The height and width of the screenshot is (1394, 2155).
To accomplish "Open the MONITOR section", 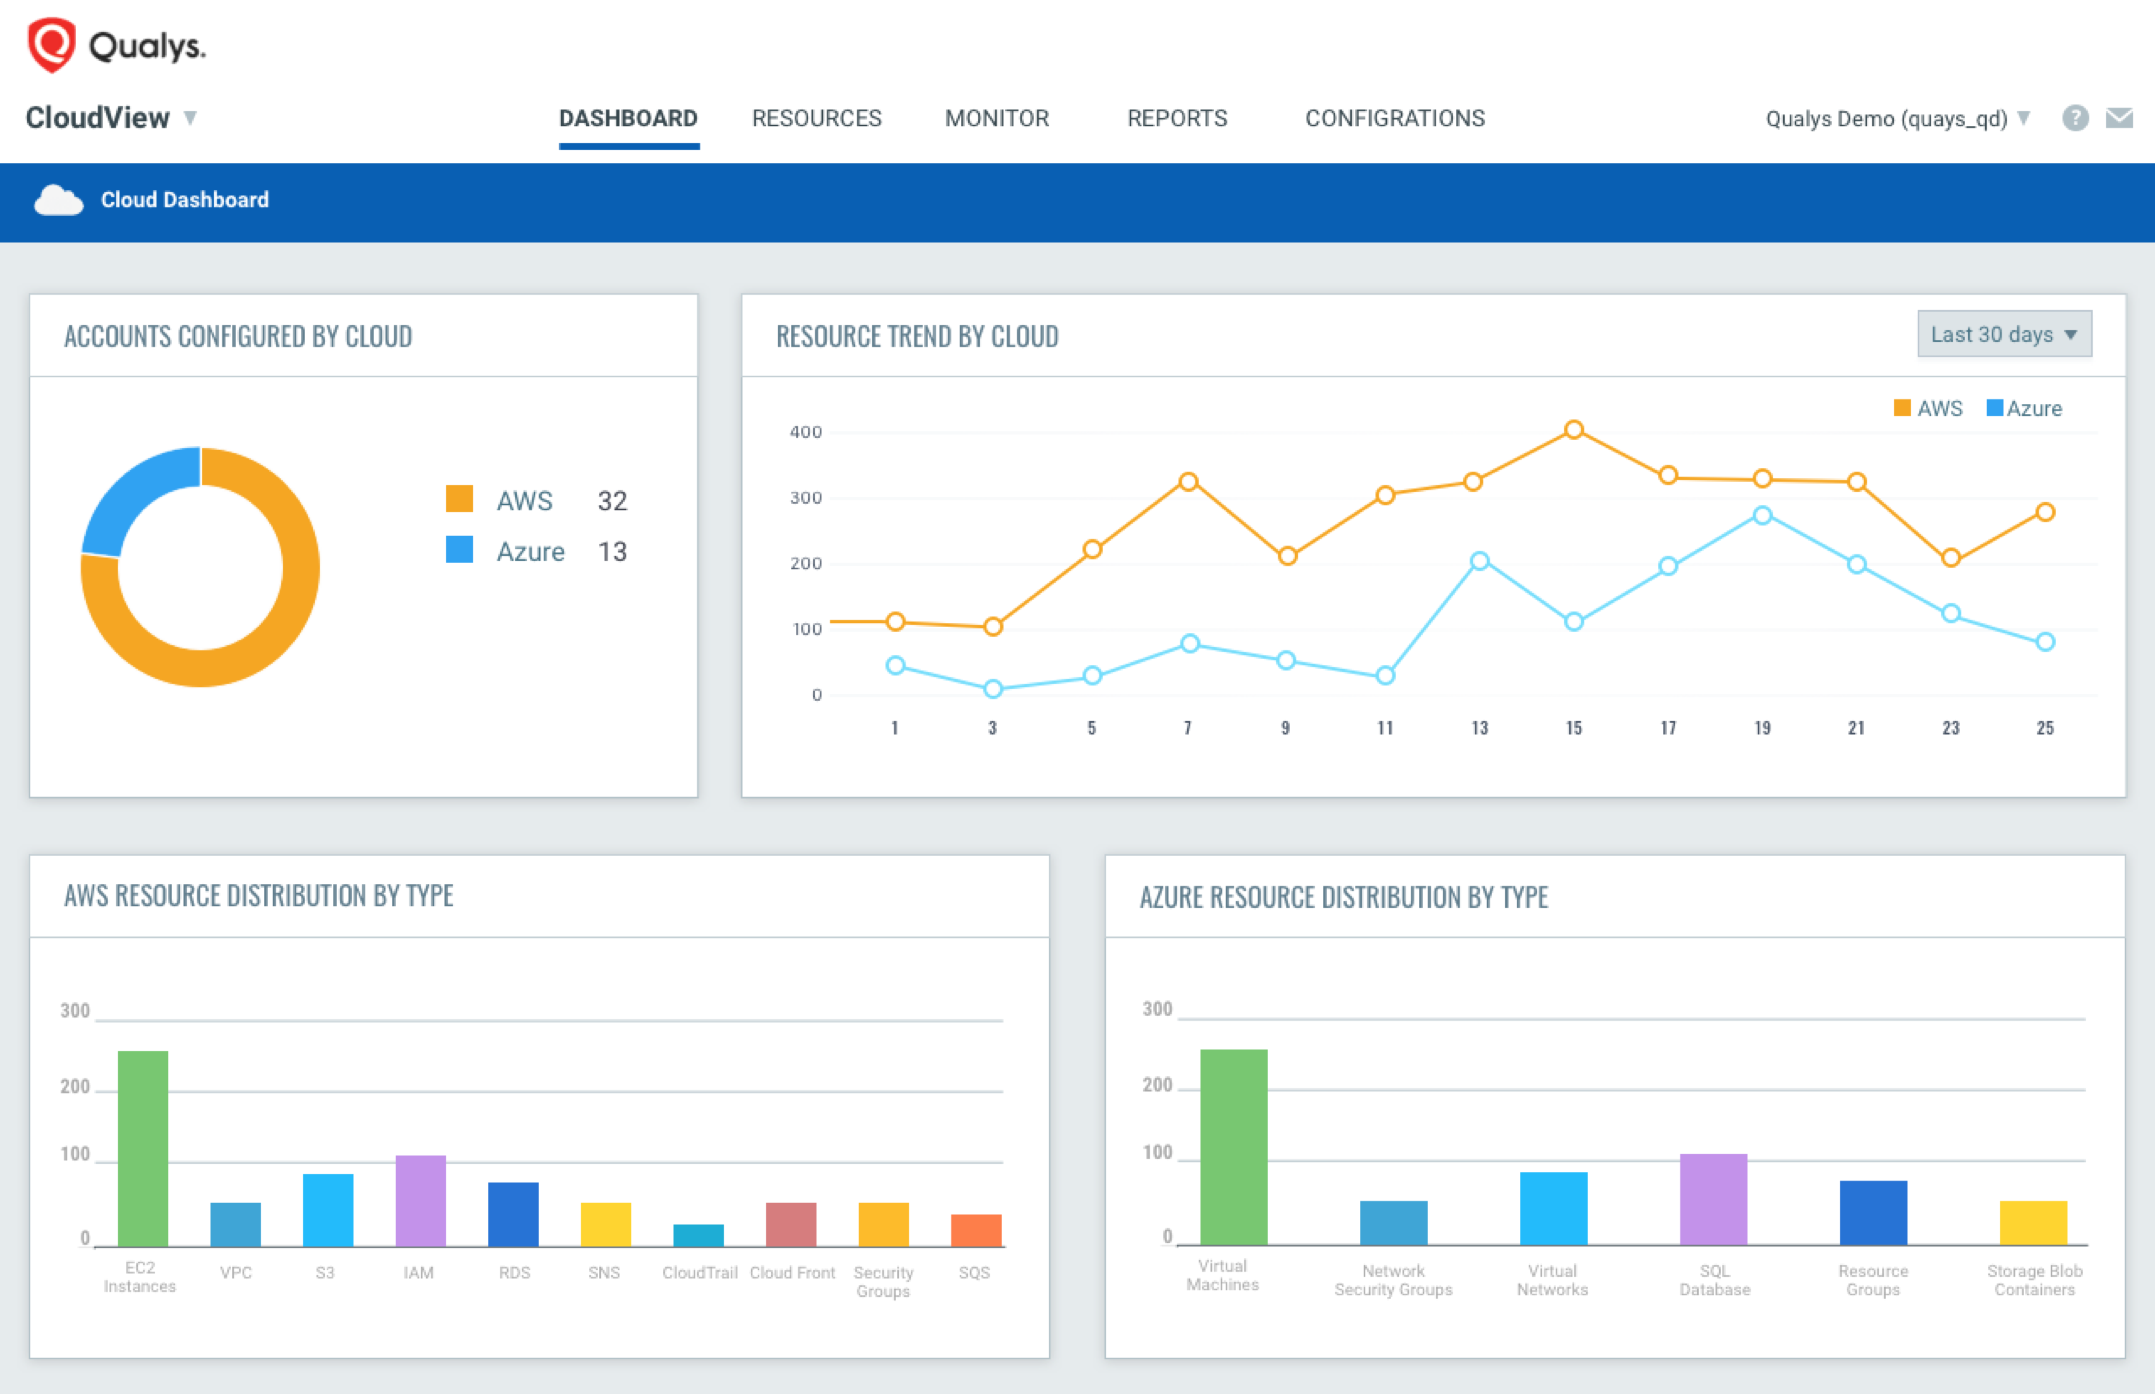I will pyautogui.click(x=996, y=118).
